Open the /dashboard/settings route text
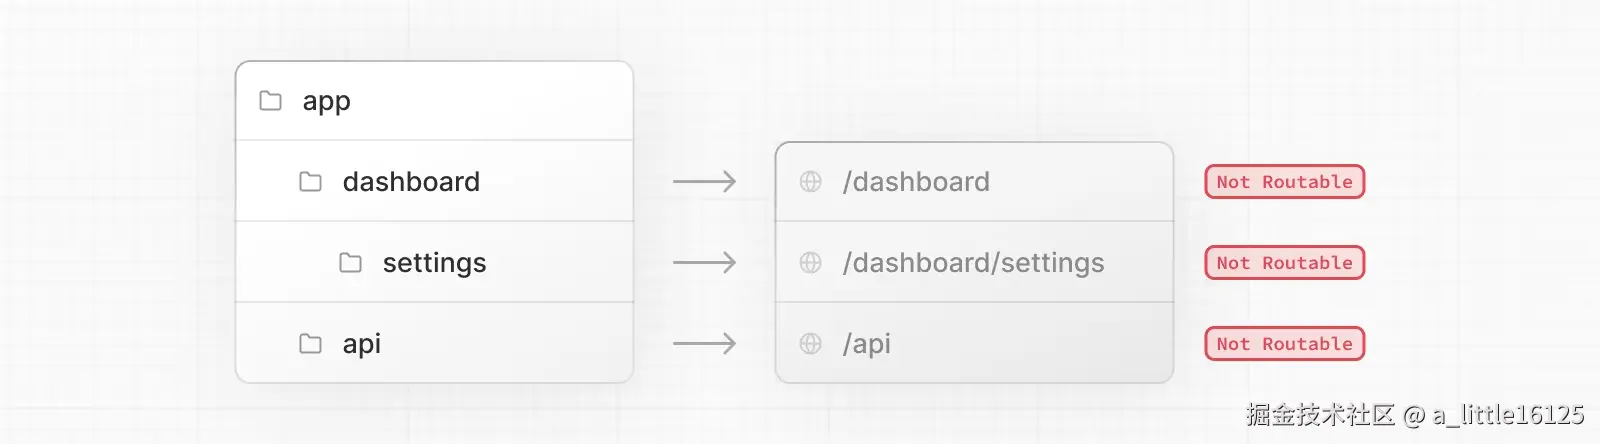Viewport: 1600px width, 444px height. [973, 263]
